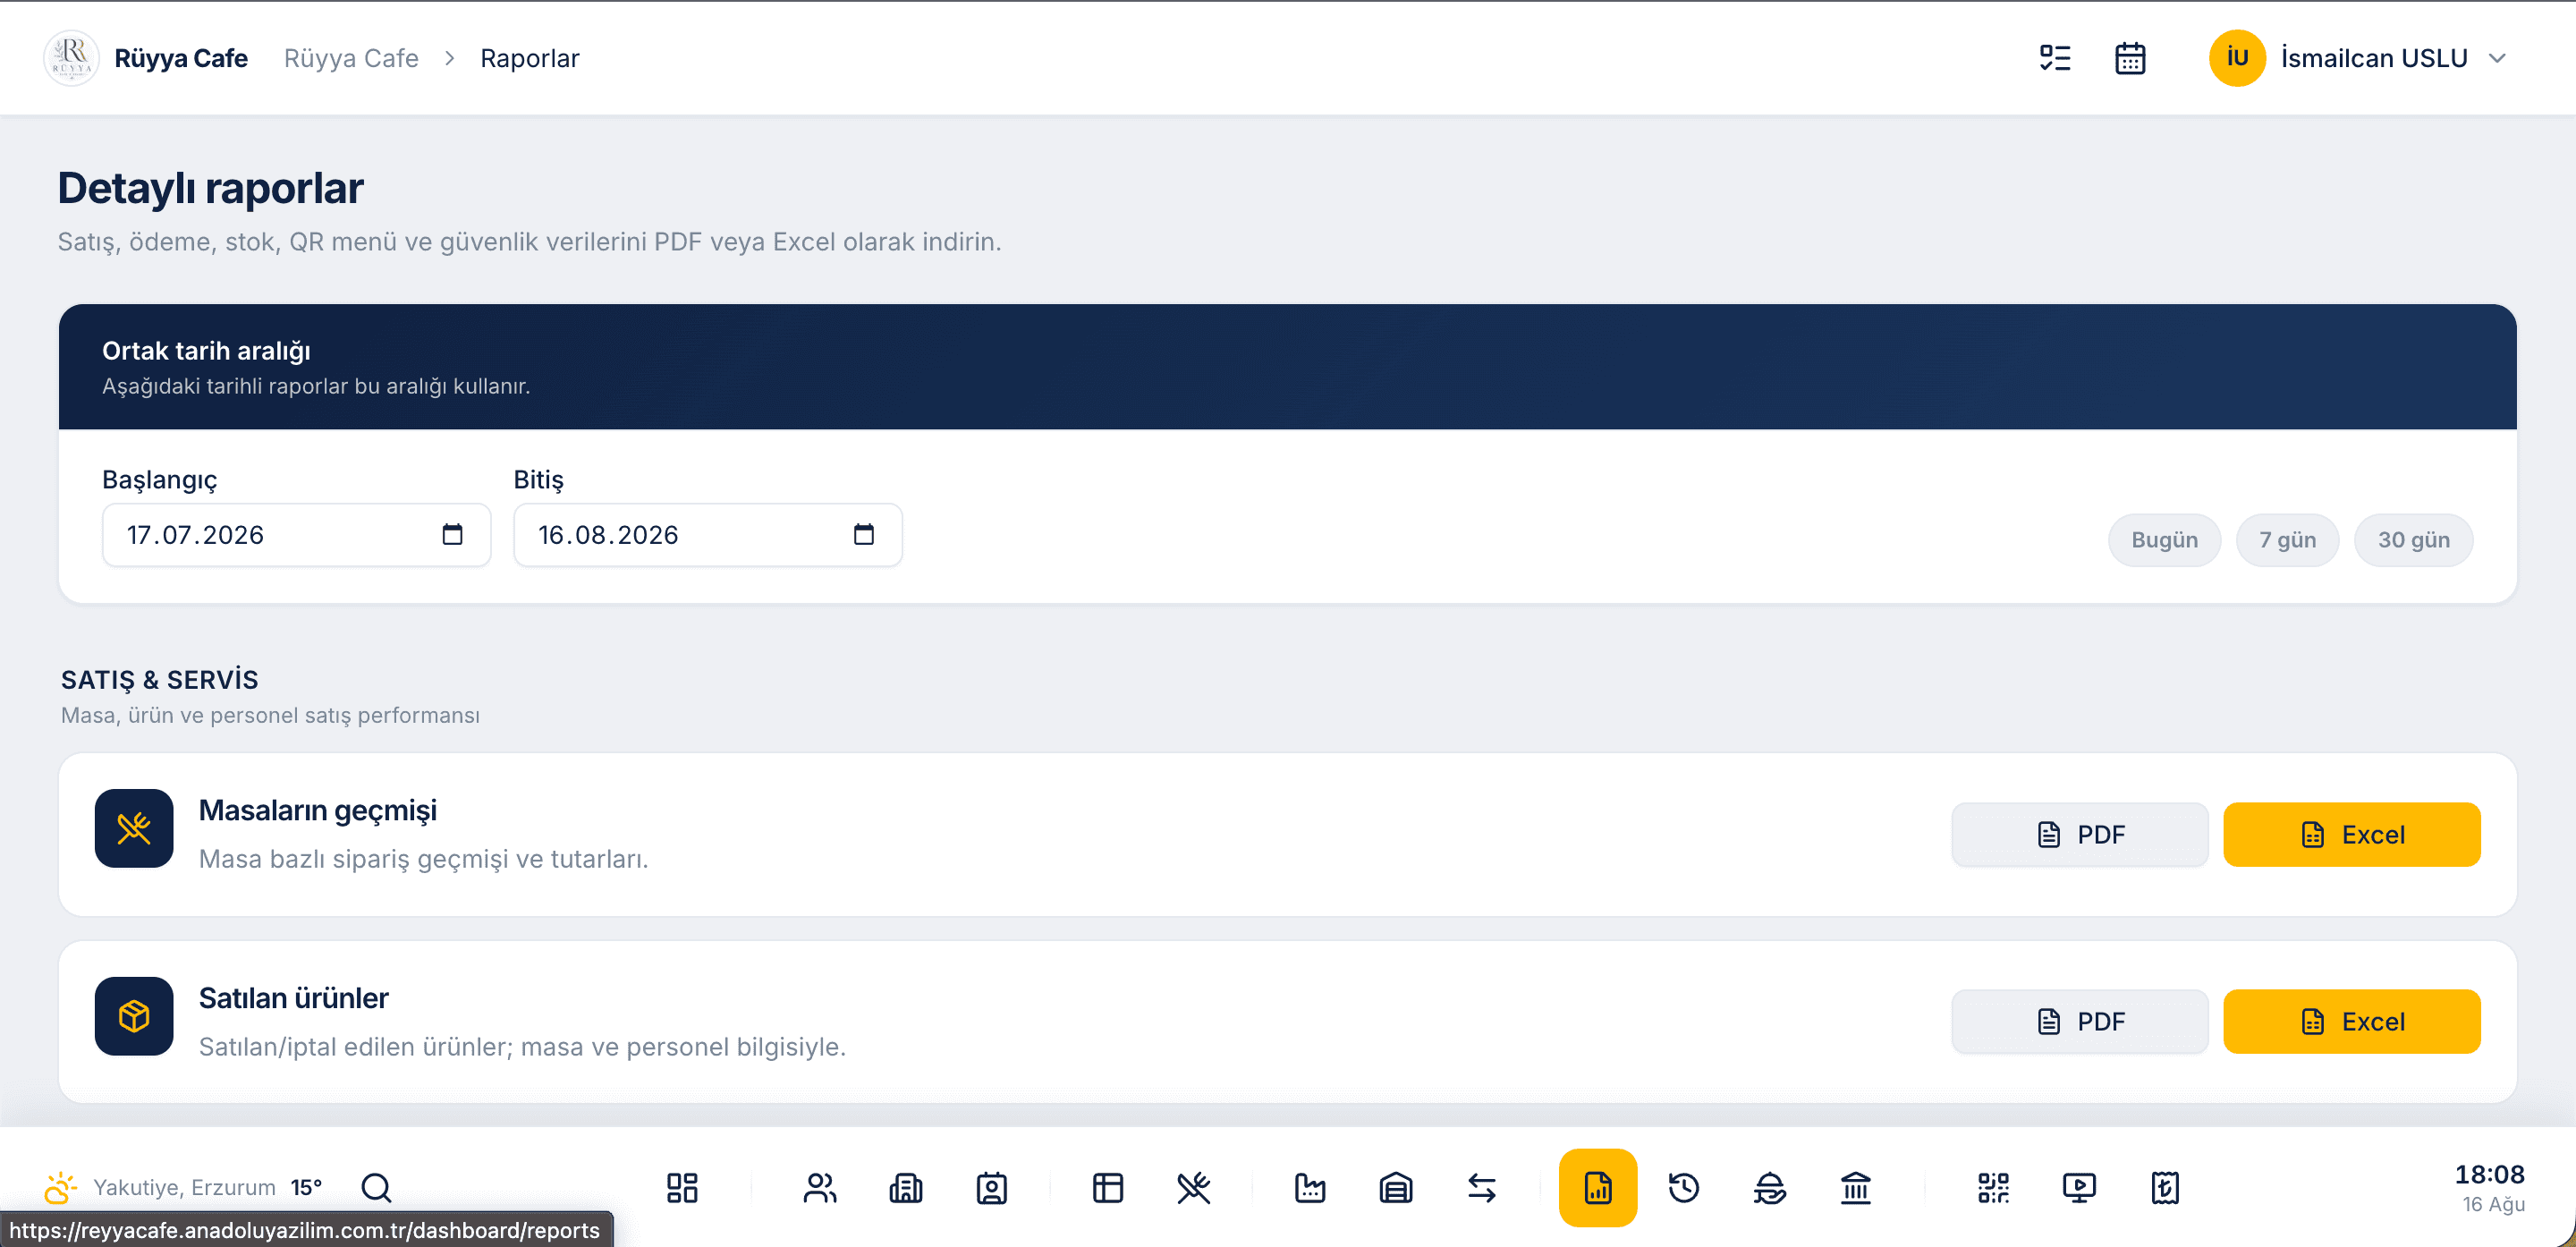Select the 30 gün date range chip

click(x=2414, y=540)
